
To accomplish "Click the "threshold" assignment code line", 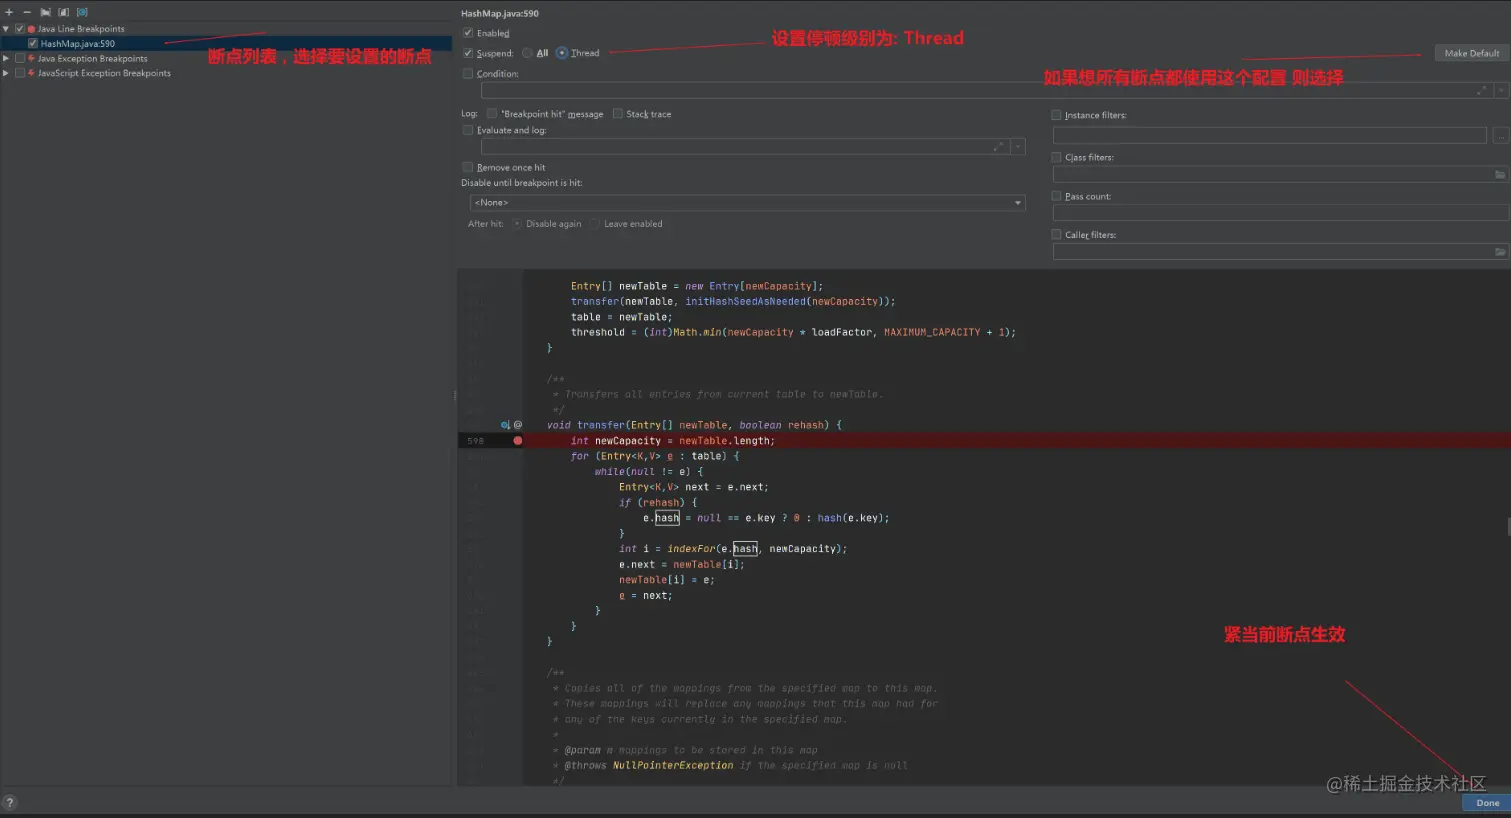I will click(x=793, y=332).
